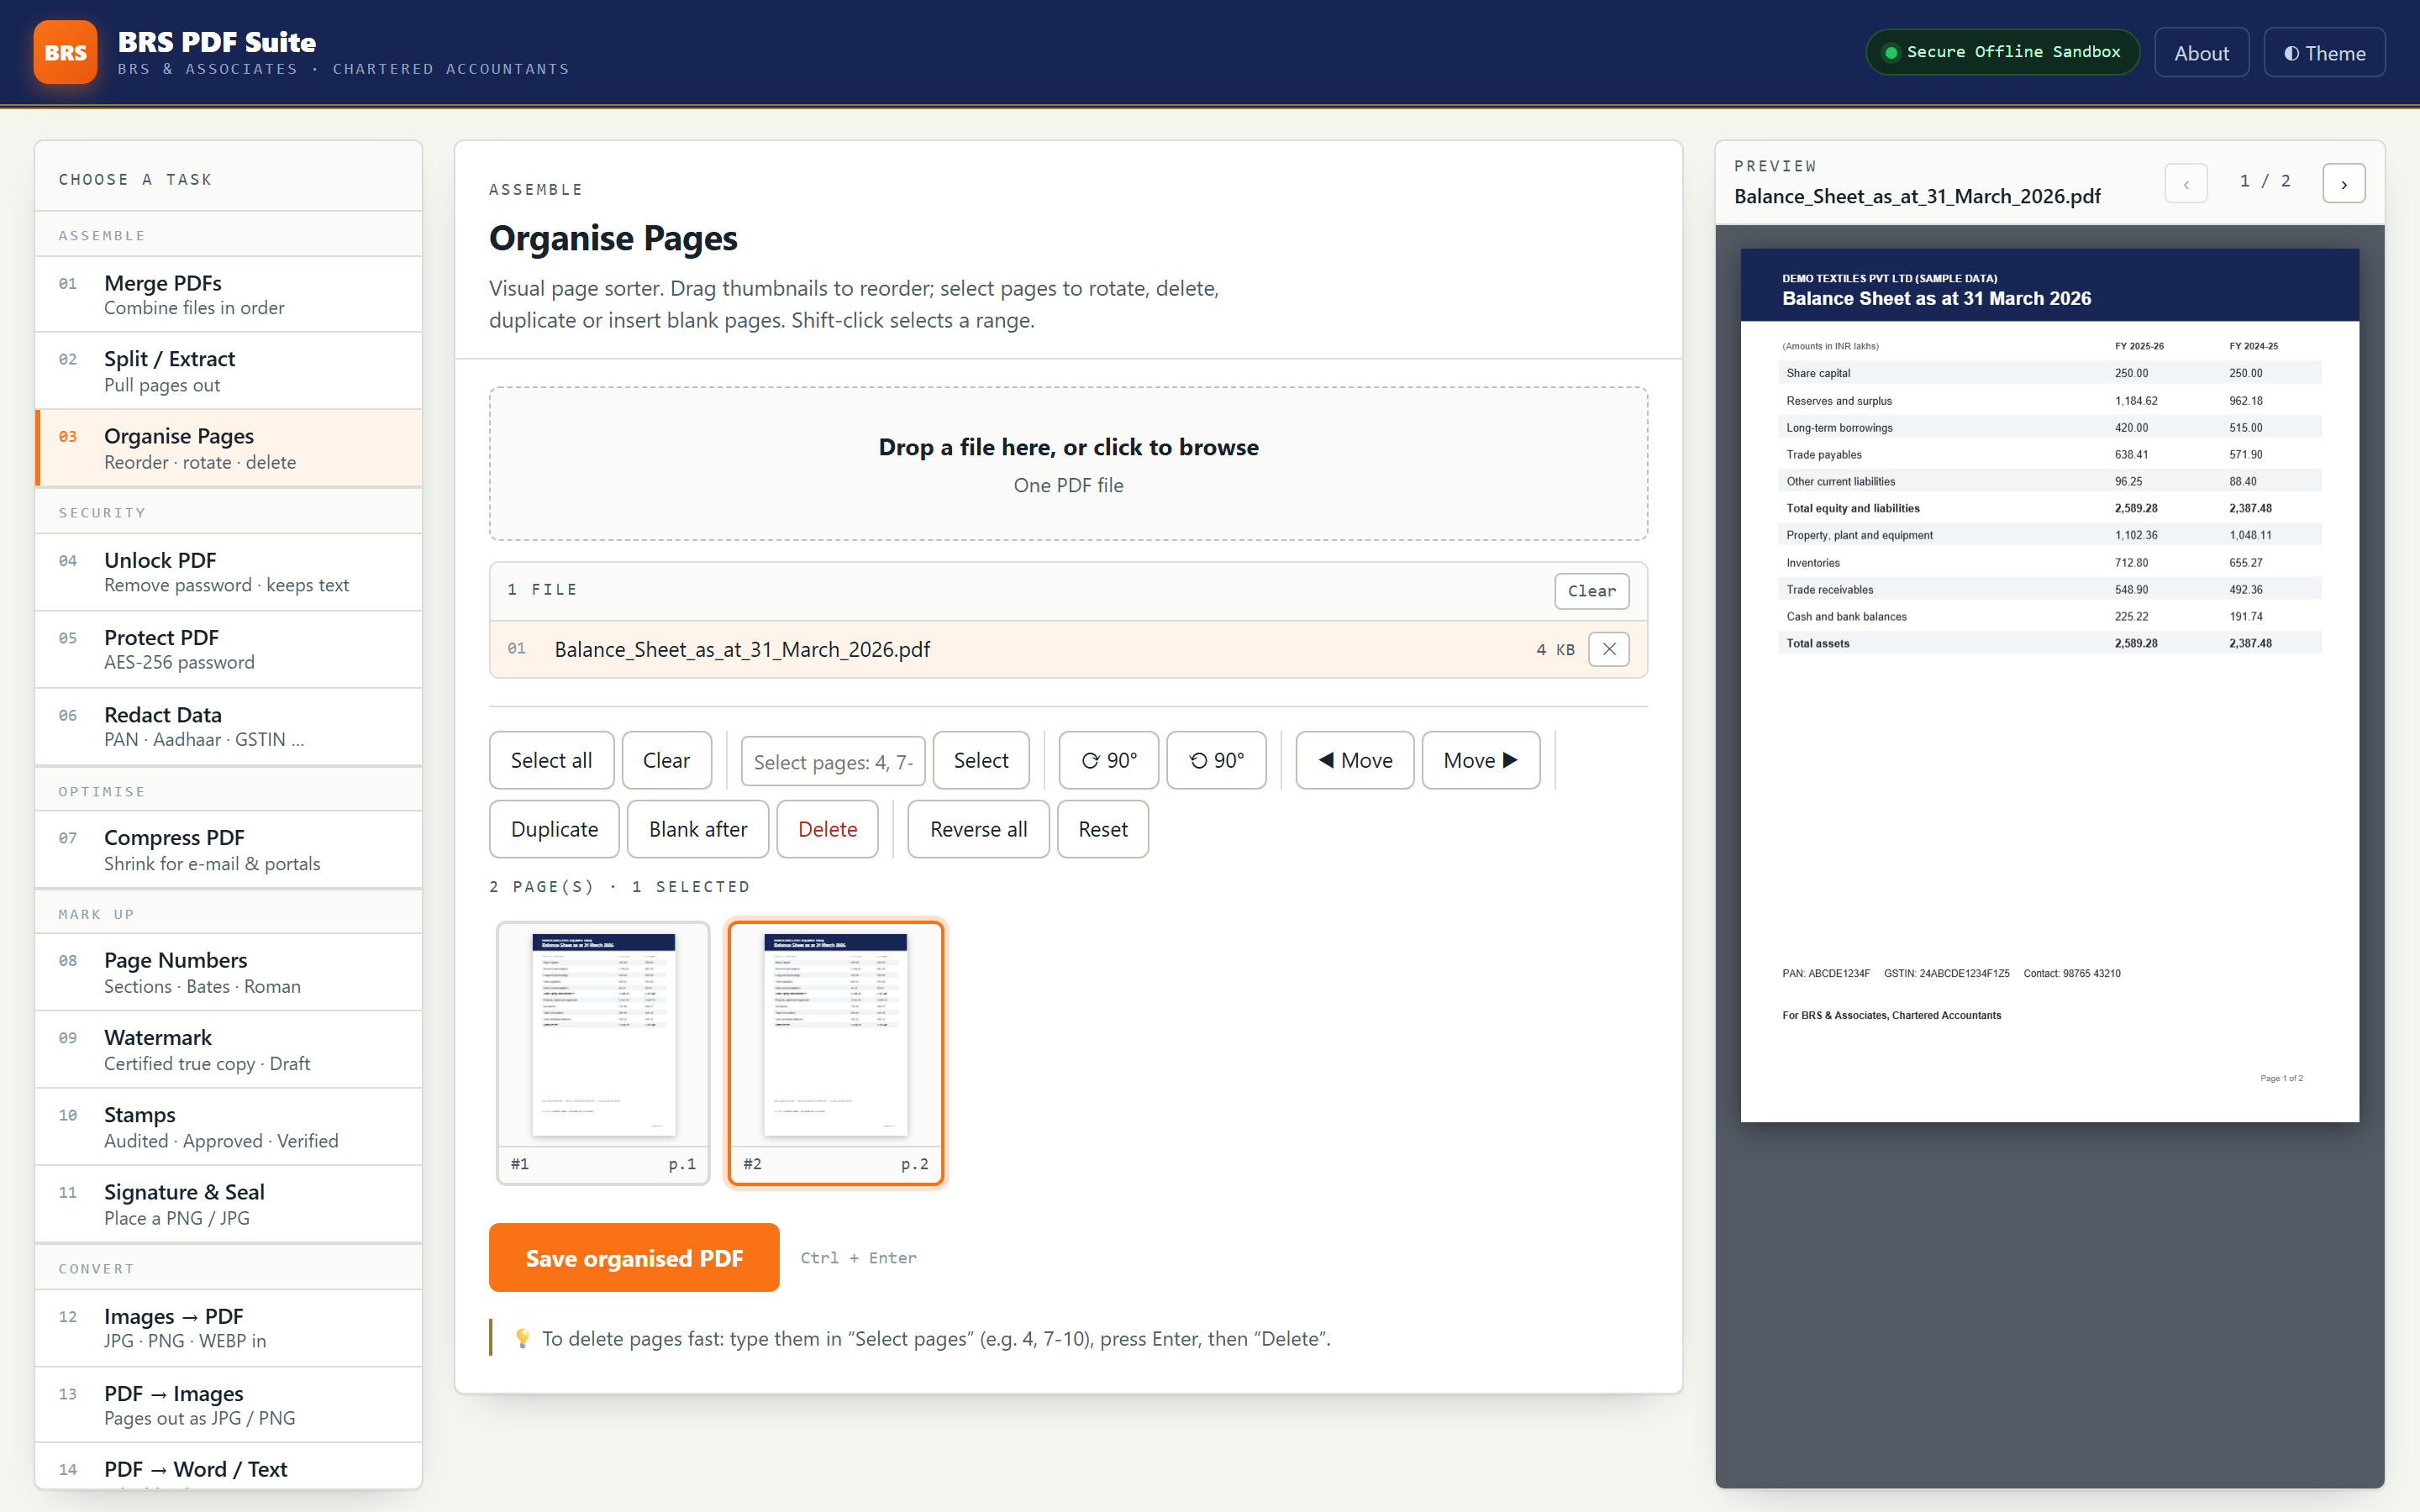Open Merge PDFs task
Screen dimensions: 2420x1512
(x=229, y=294)
